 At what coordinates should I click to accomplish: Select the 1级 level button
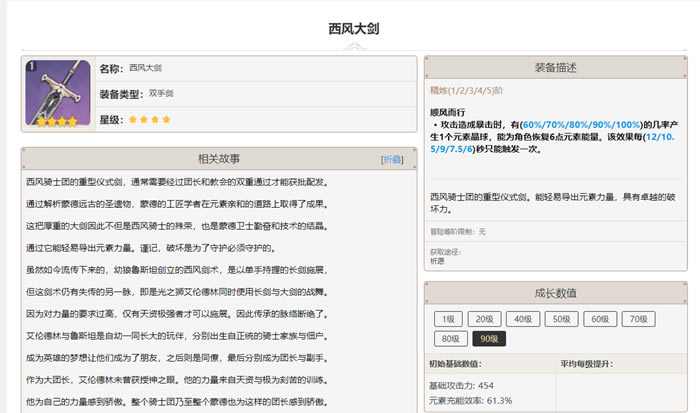point(446,319)
